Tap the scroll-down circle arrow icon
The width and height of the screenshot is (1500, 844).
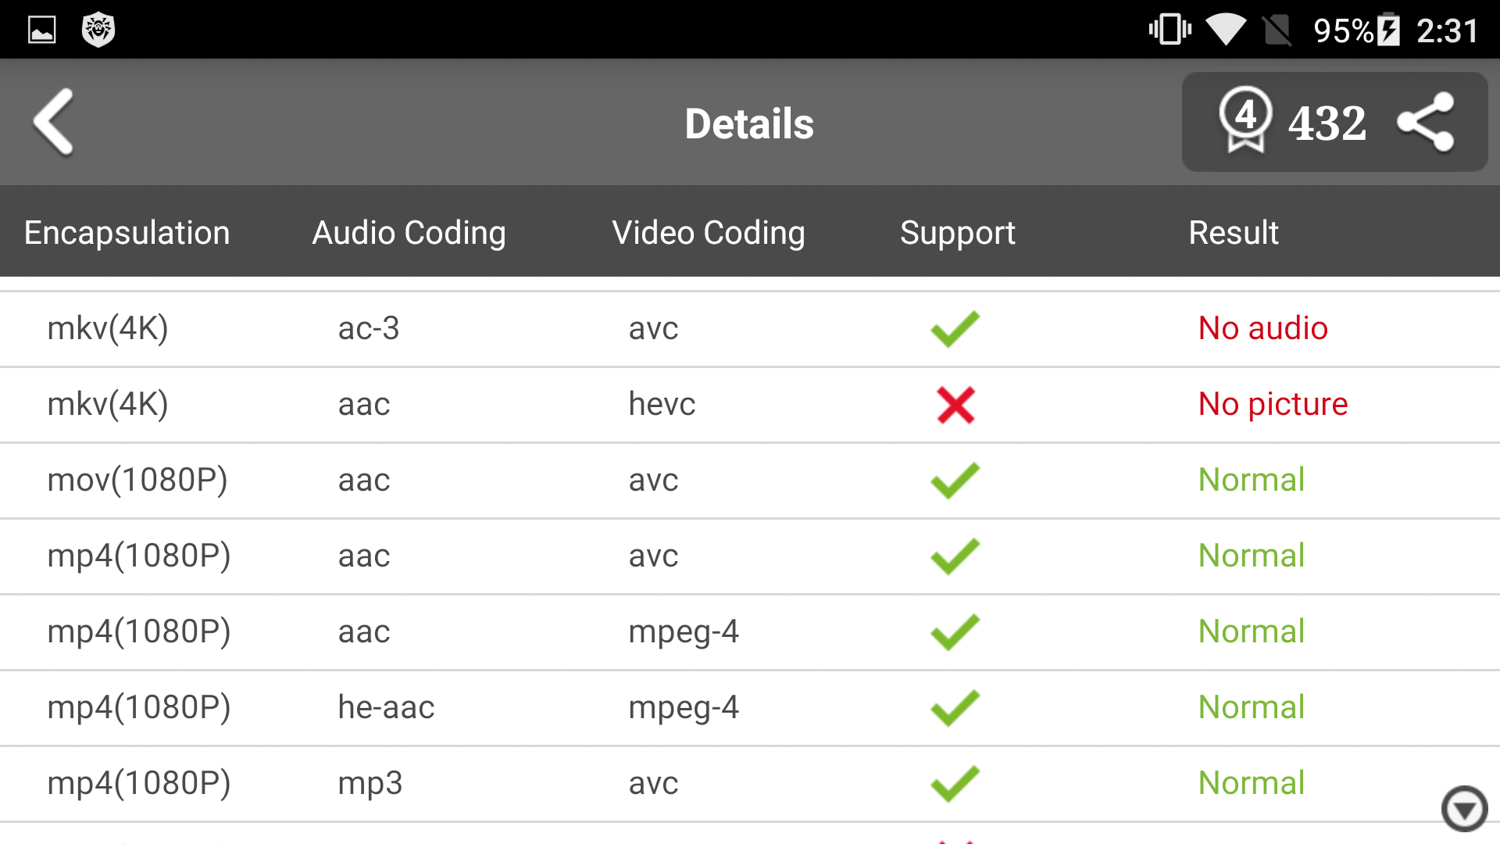[x=1464, y=808]
